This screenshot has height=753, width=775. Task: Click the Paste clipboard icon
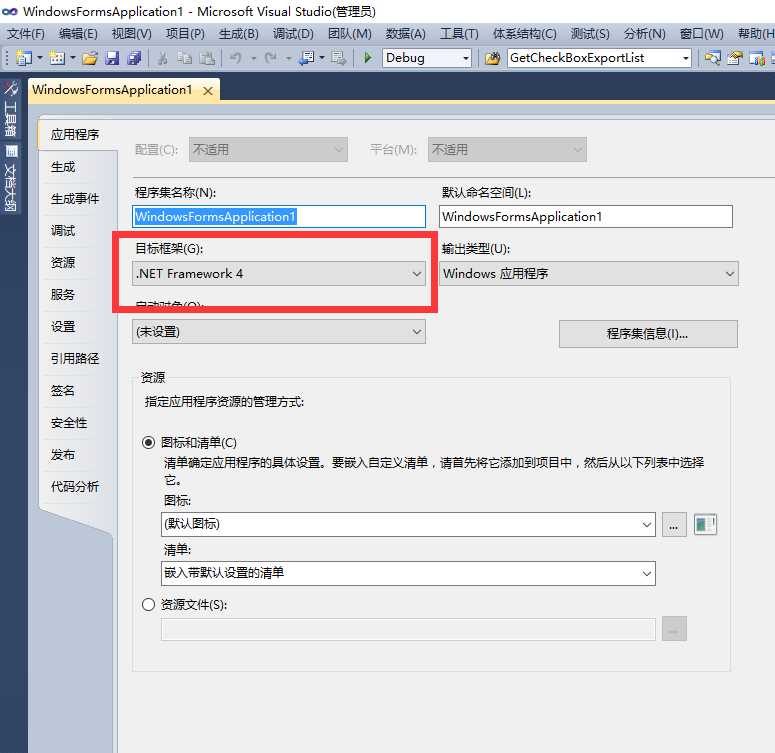click(x=207, y=58)
